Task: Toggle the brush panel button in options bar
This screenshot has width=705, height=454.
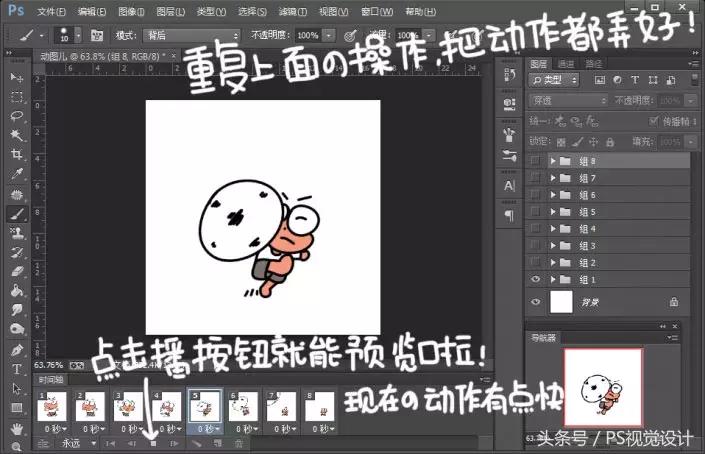Action: coord(97,35)
